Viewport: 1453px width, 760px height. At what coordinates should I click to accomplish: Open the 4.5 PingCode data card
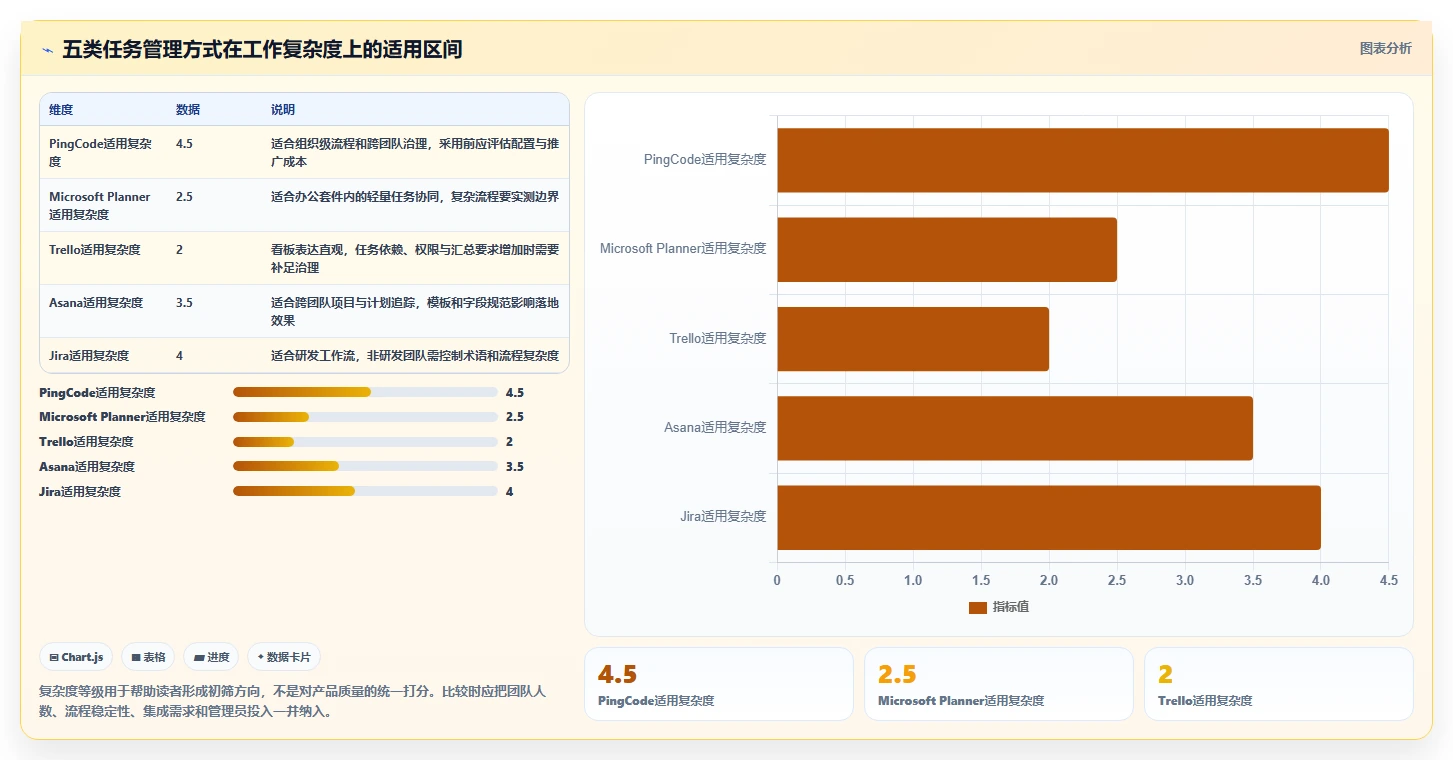(x=719, y=684)
